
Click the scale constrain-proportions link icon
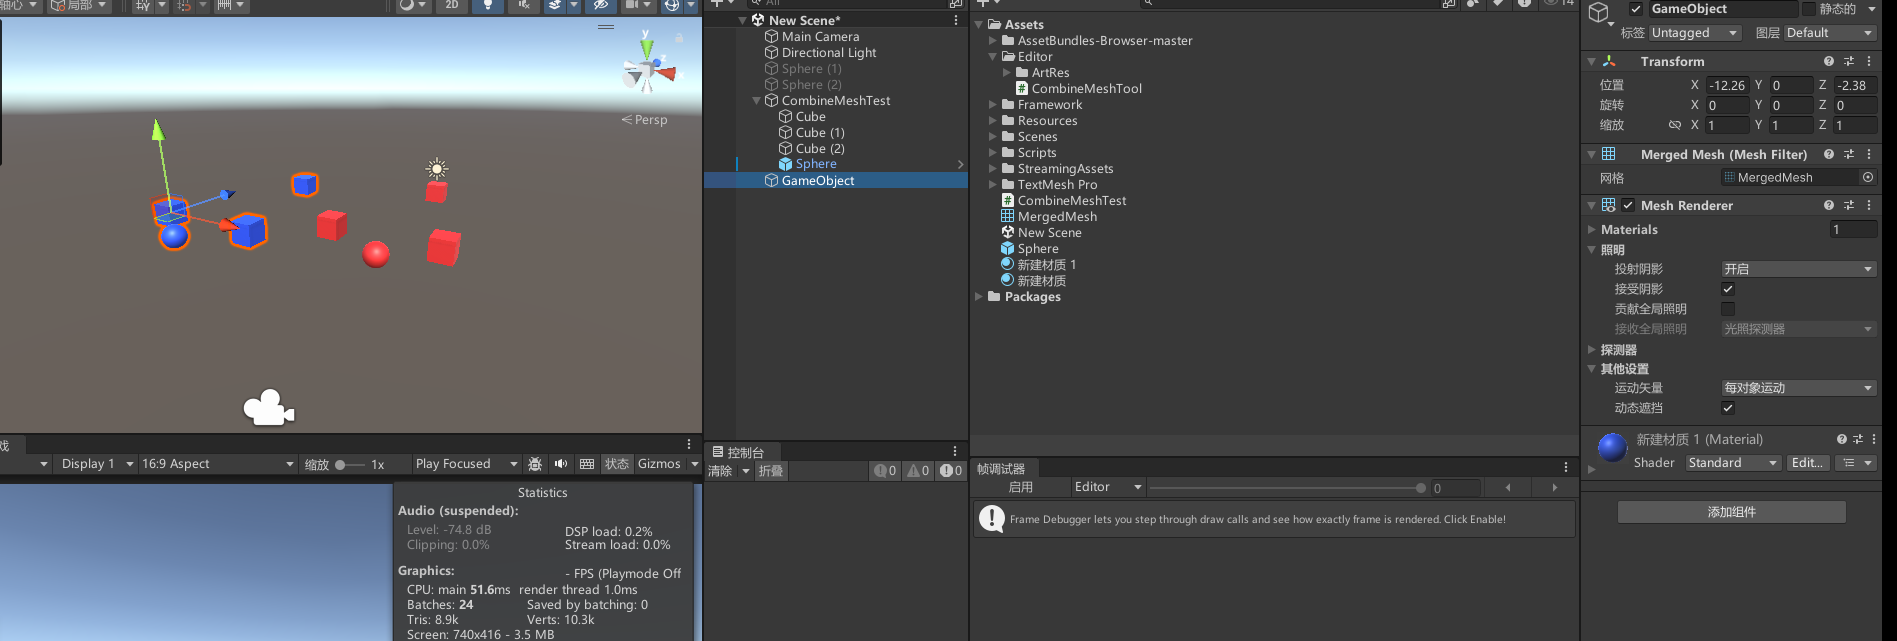pyautogui.click(x=1674, y=125)
